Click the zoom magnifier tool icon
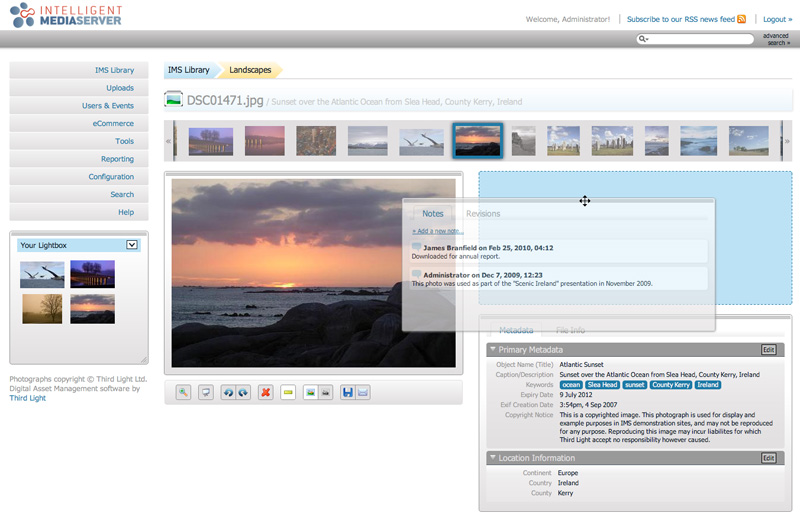 183,392
